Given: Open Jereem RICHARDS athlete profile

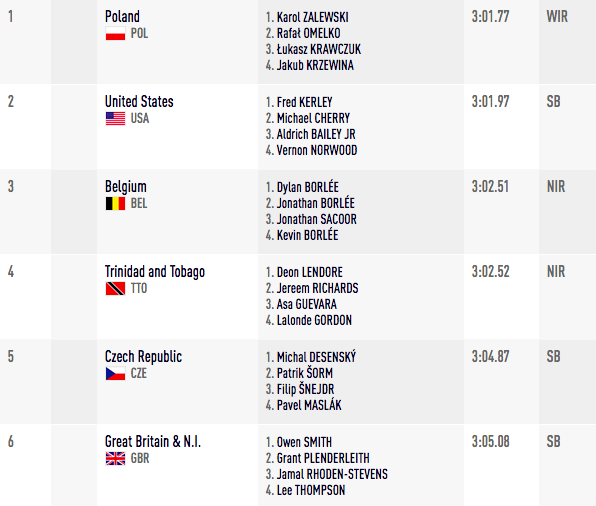Looking at the screenshot, I should [317, 288].
